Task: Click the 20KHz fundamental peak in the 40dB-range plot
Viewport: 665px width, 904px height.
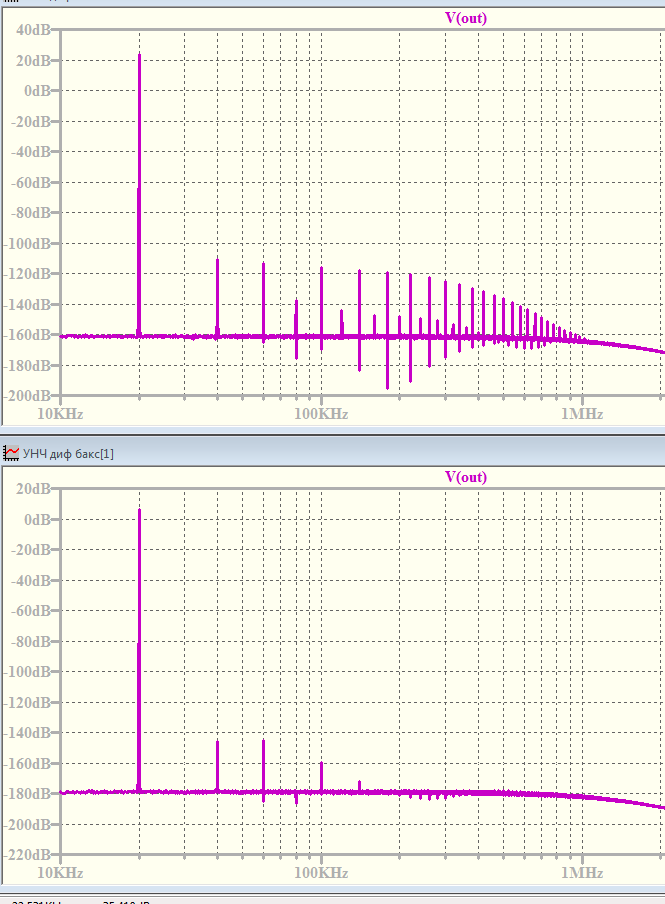Action: coord(139,195)
